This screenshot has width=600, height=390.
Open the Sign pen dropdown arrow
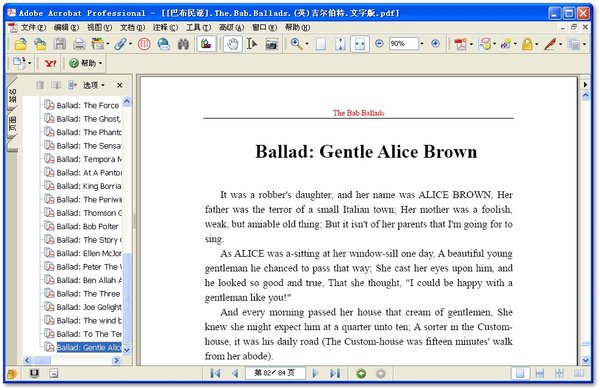click(x=560, y=44)
